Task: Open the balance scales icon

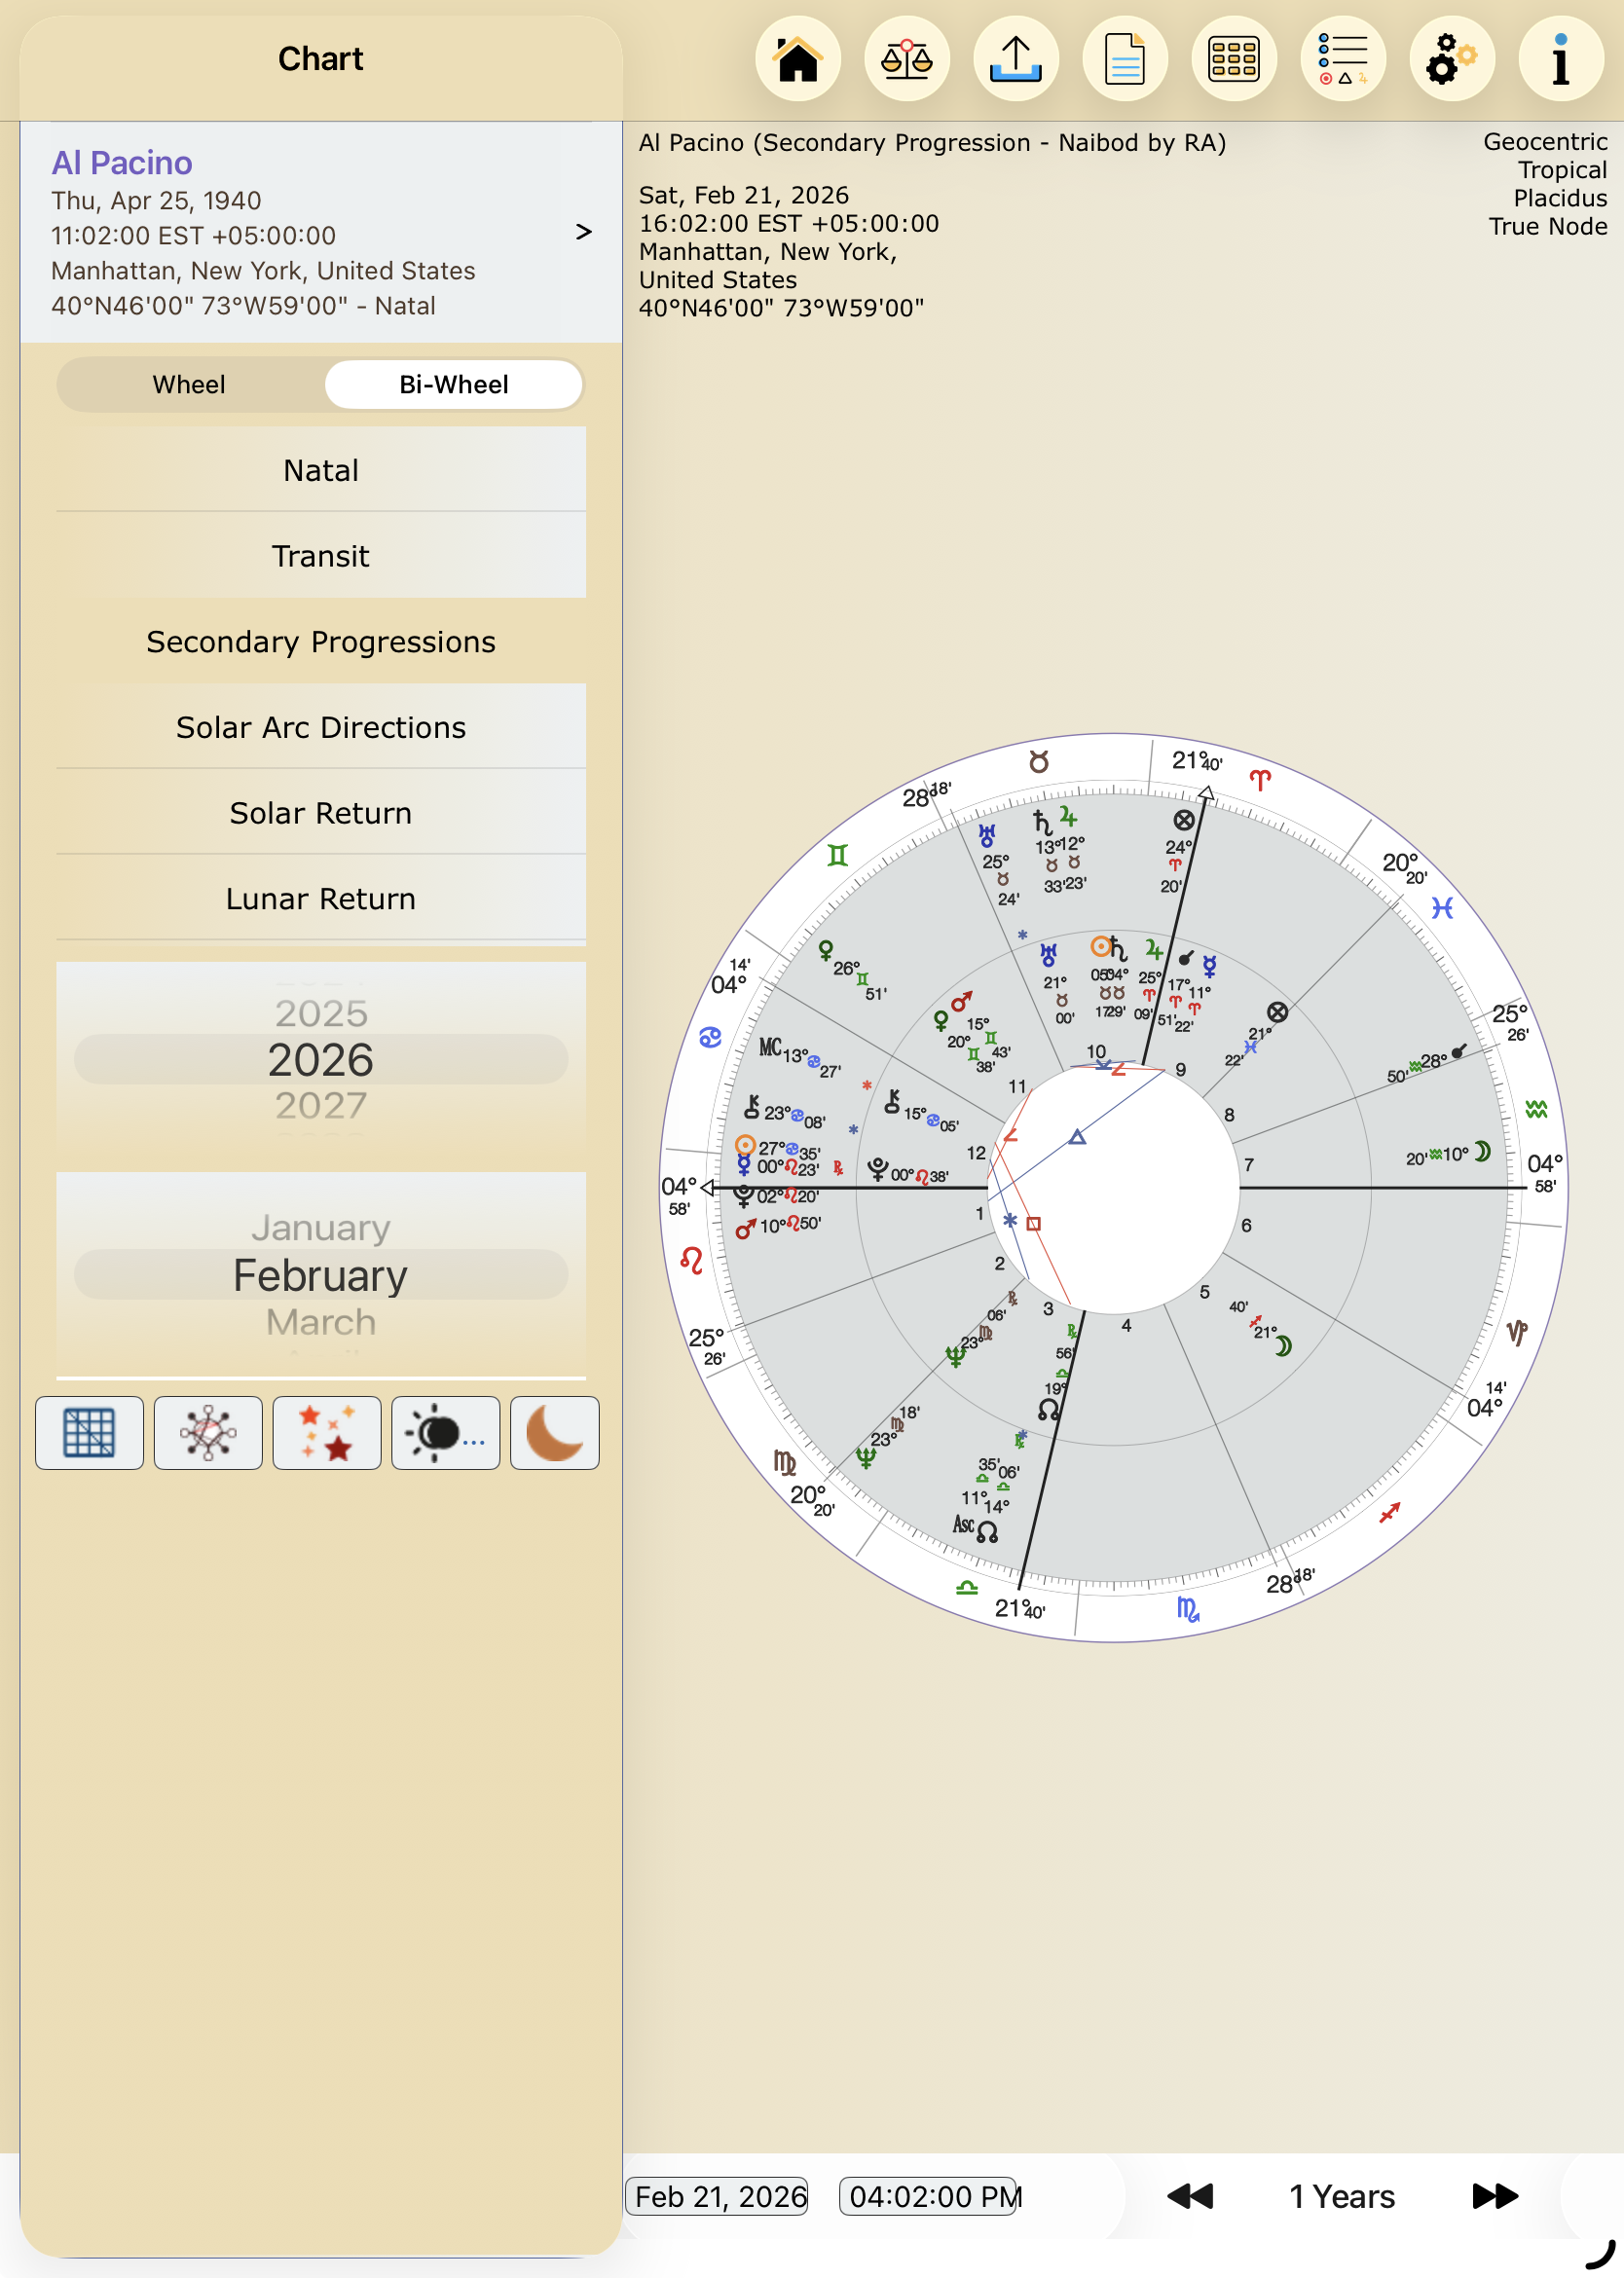Action: [x=906, y=60]
